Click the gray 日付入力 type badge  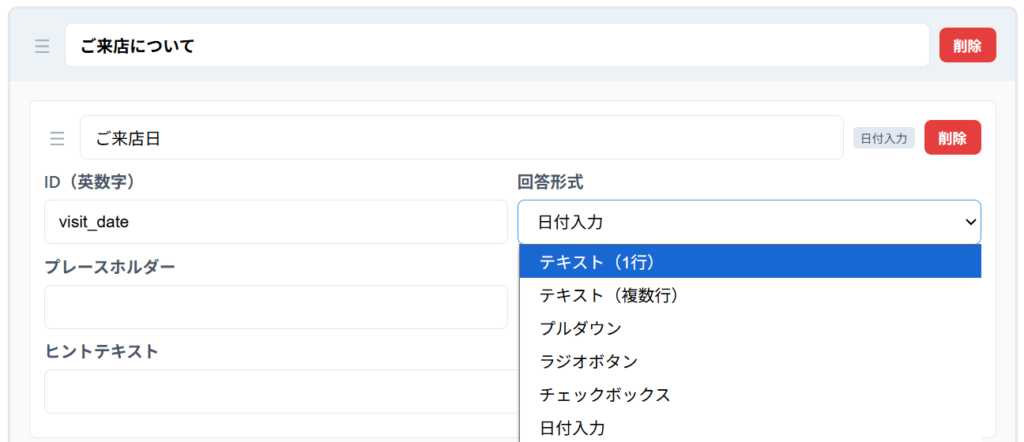[x=883, y=138]
